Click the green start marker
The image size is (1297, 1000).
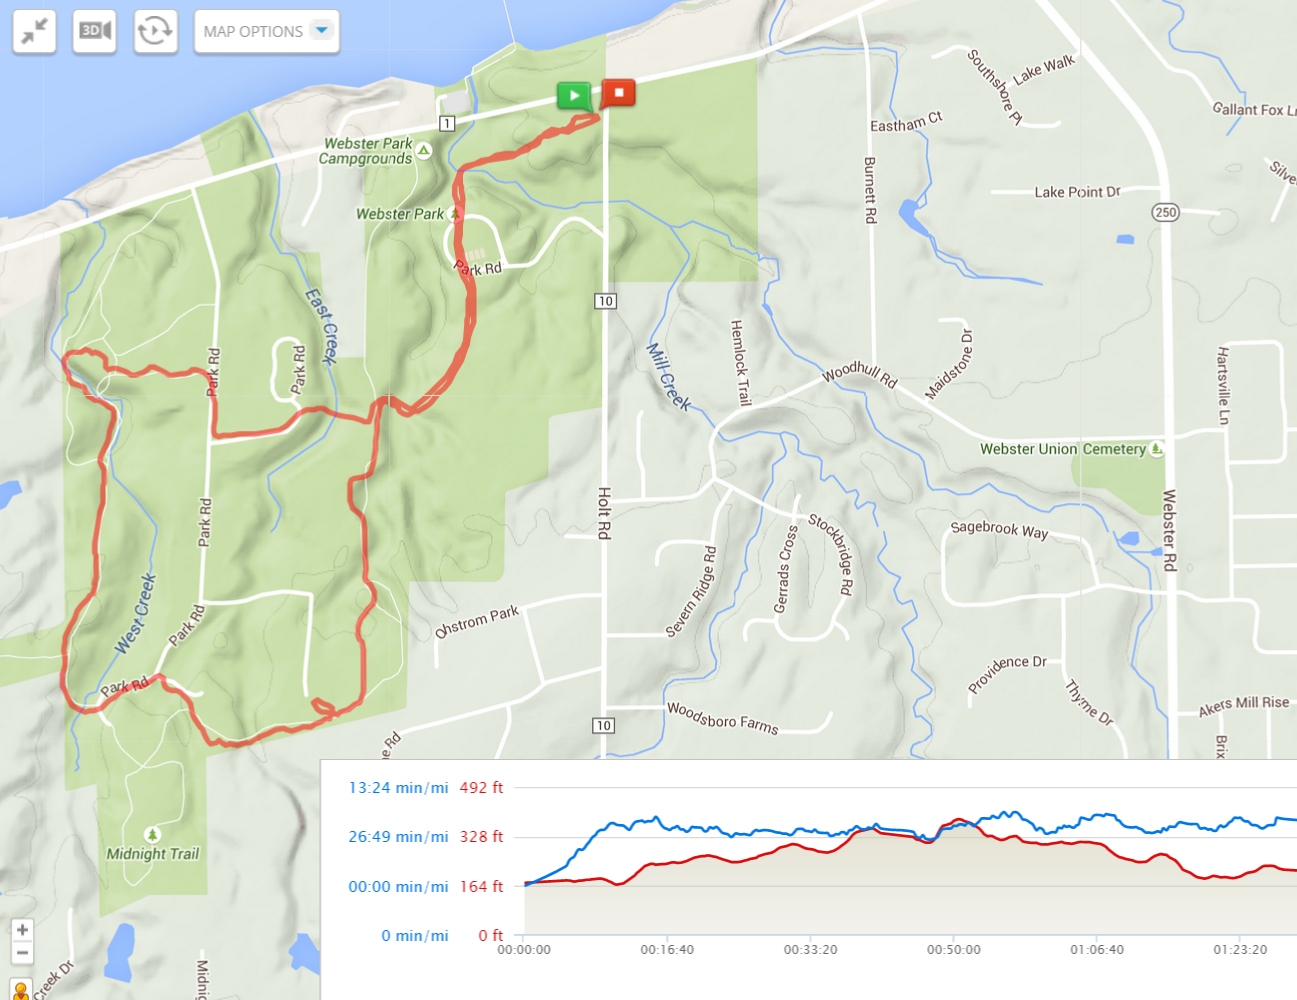574,96
